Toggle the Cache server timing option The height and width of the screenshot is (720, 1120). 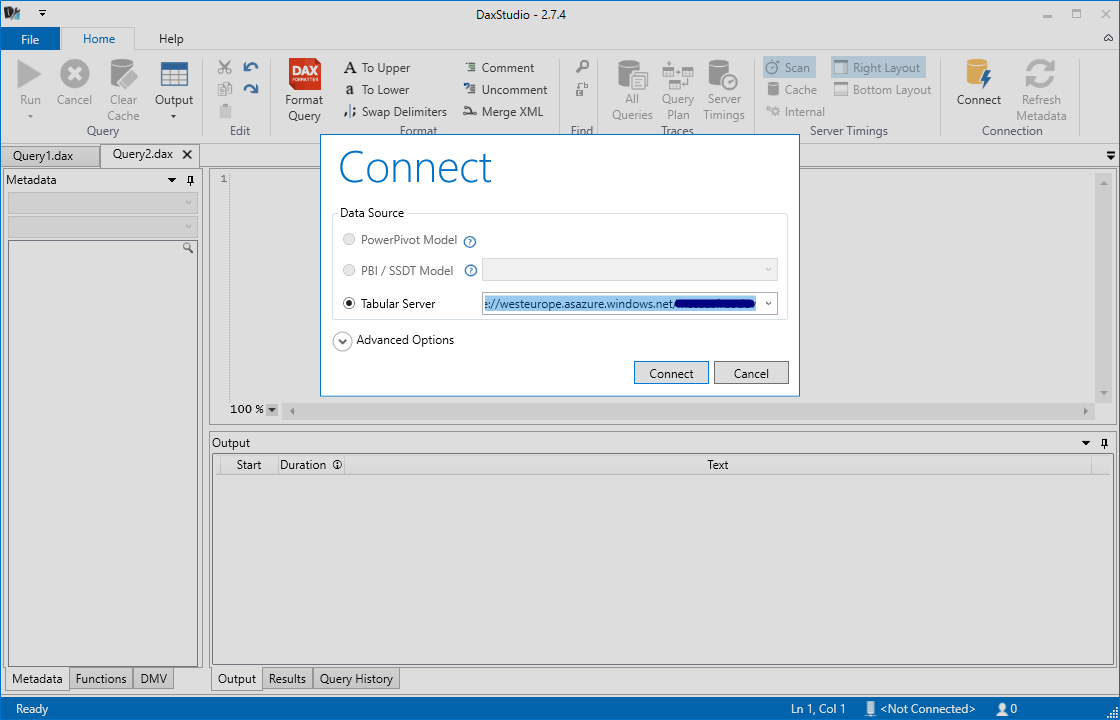(791, 89)
